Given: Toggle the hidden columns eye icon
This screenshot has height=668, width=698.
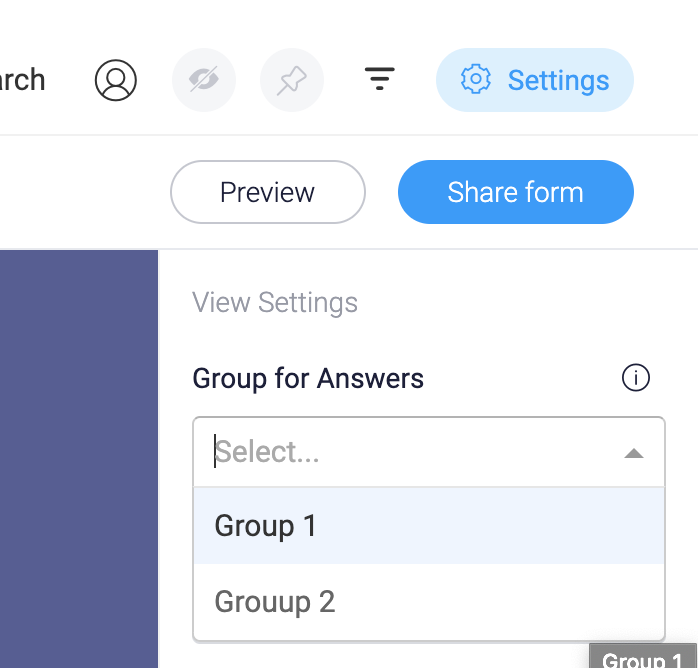Looking at the screenshot, I should [204, 80].
